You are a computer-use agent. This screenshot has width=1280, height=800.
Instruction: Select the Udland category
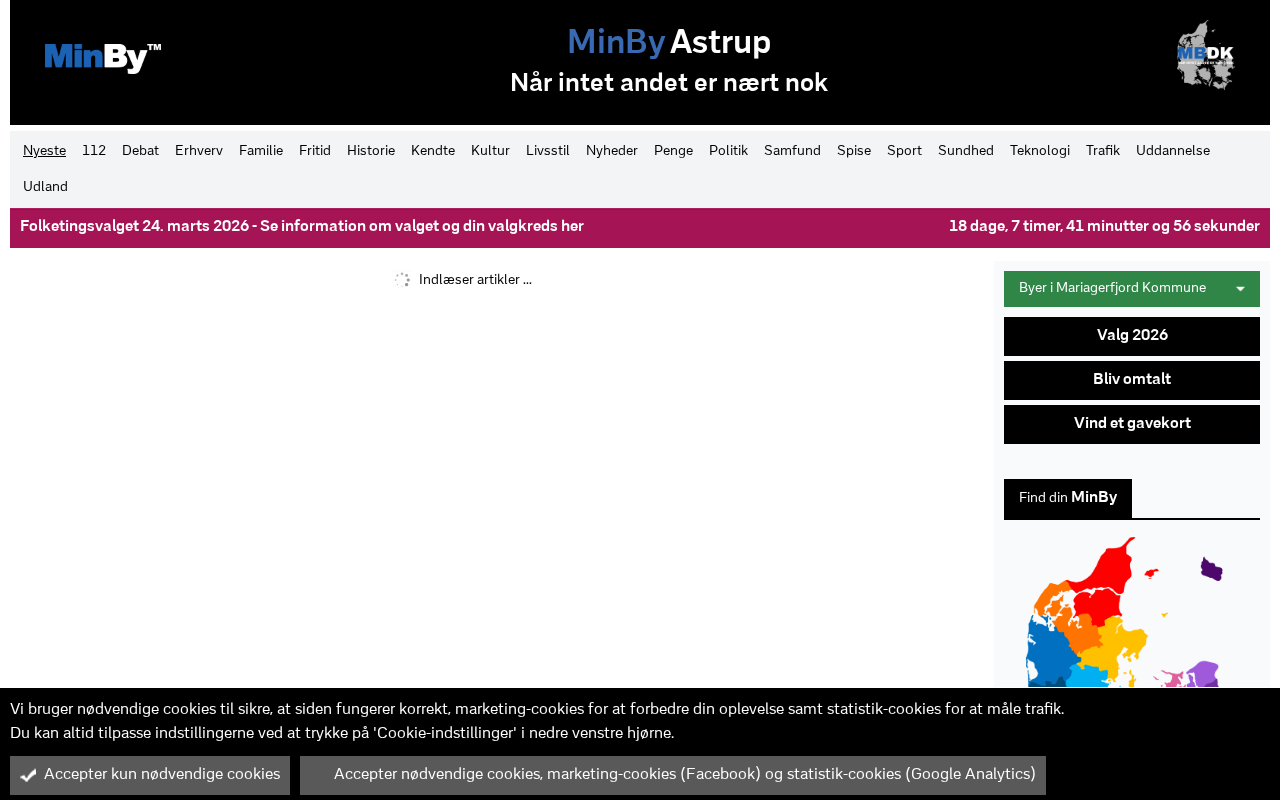(x=45, y=187)
